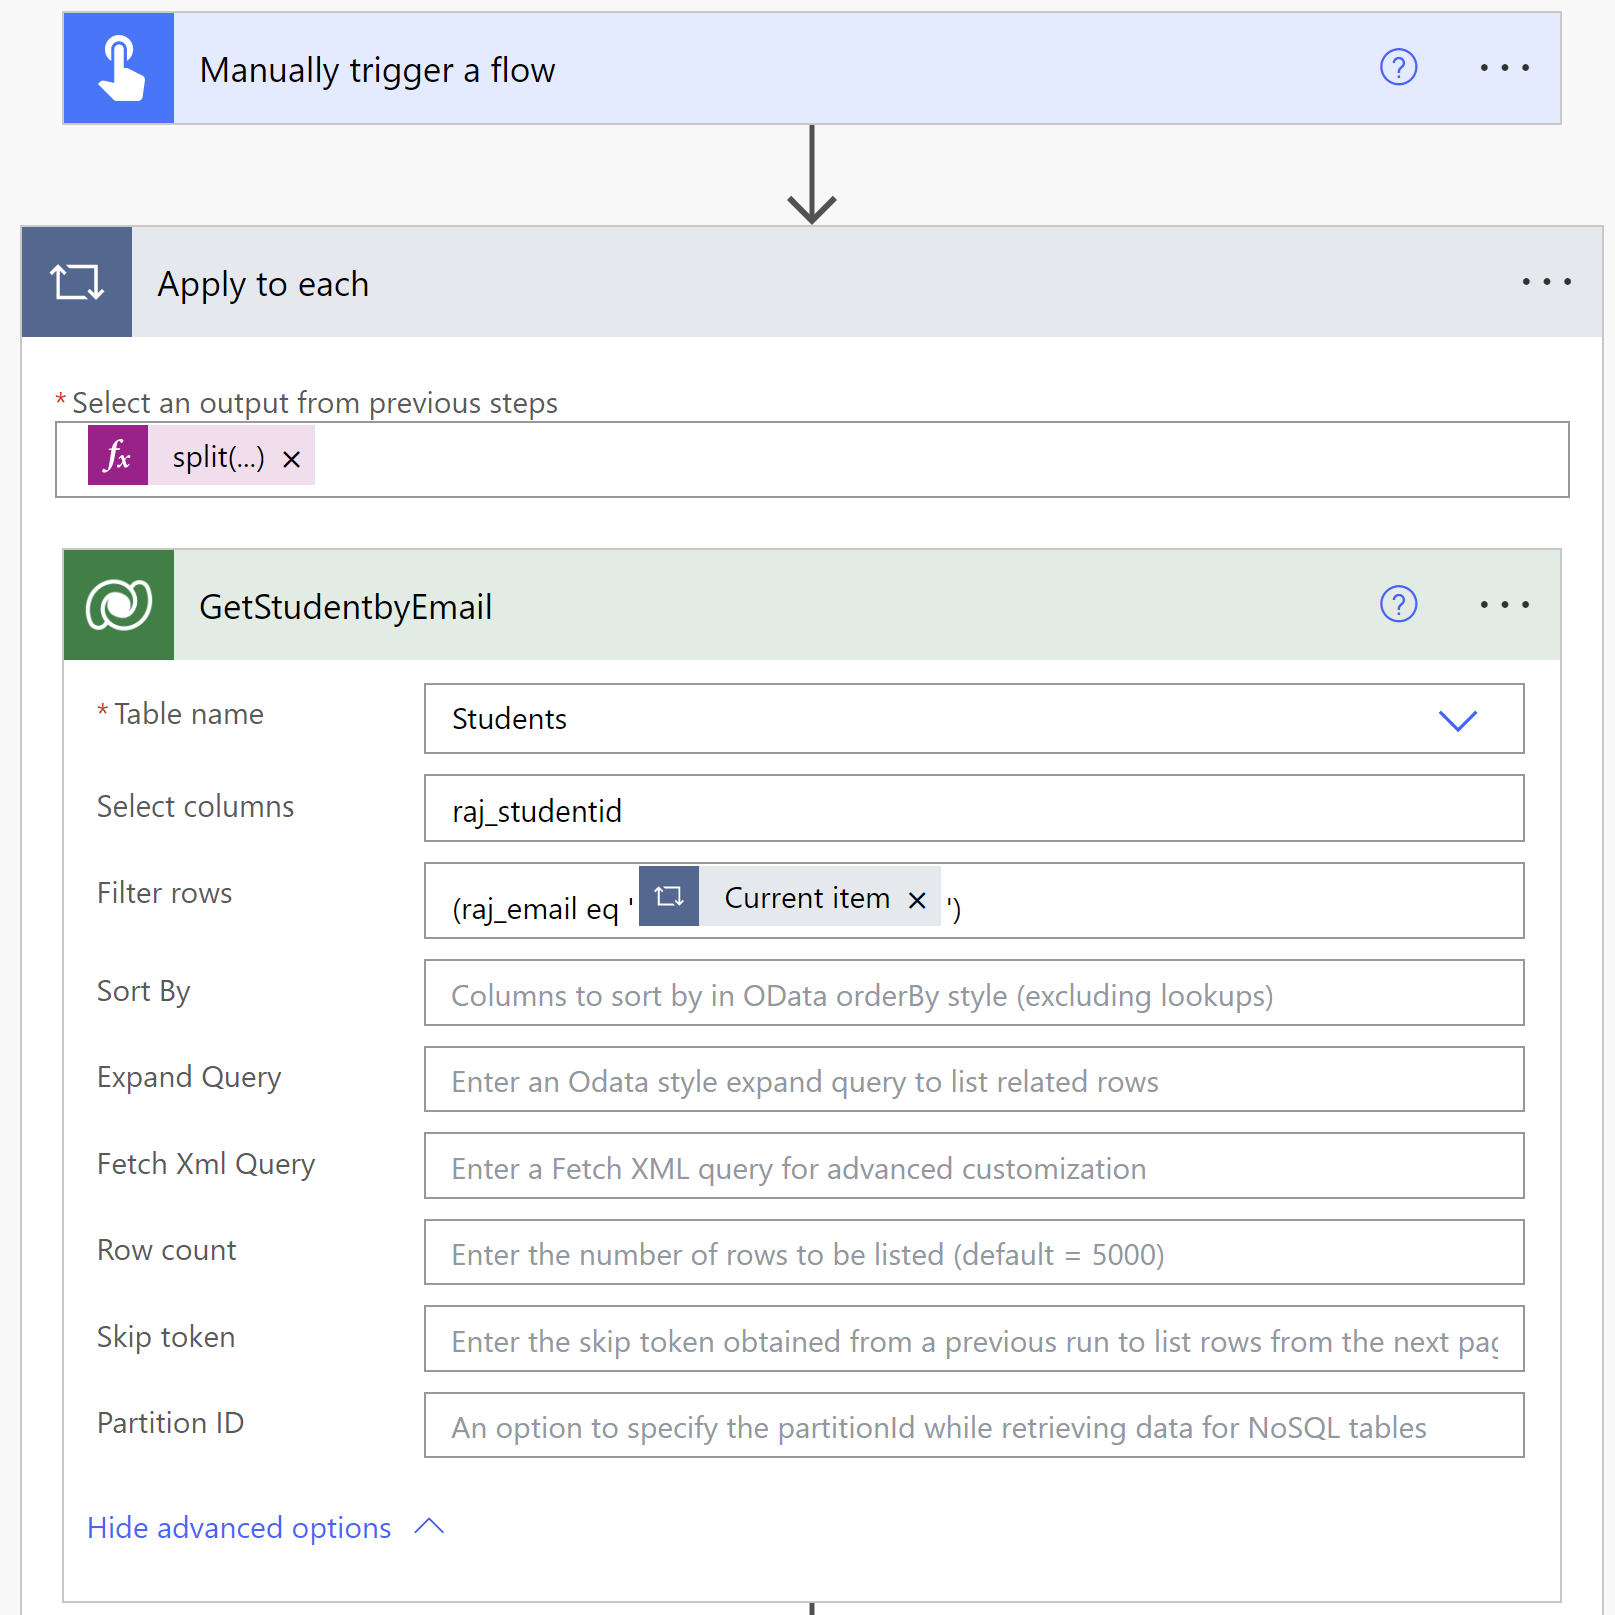Image resolution: width=1615 pixels, height=1615 pixels.
Task: Remove the split(...) expression token
Action: coord(291,459)
